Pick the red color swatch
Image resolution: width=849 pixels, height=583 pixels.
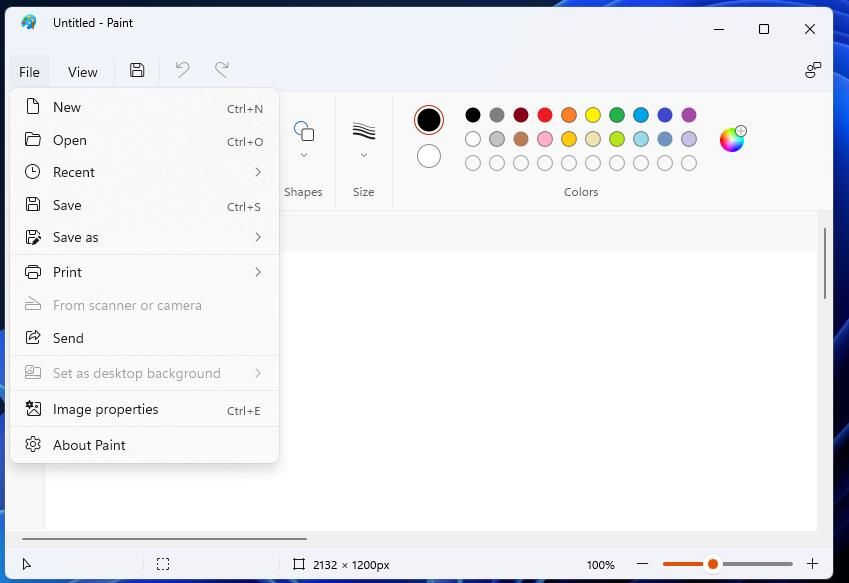(545, 115)
